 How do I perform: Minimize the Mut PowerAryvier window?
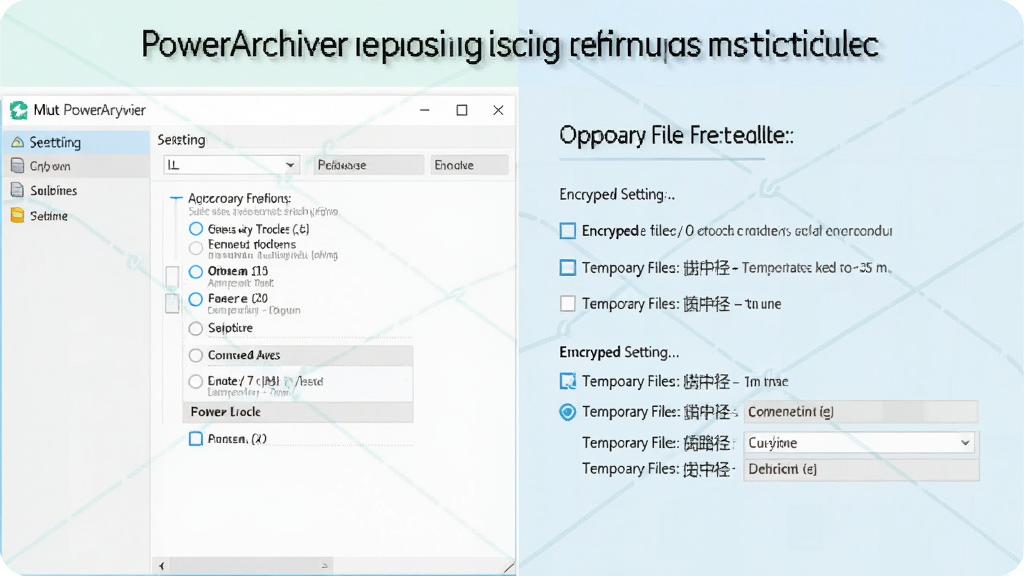[x=424, y=110]
